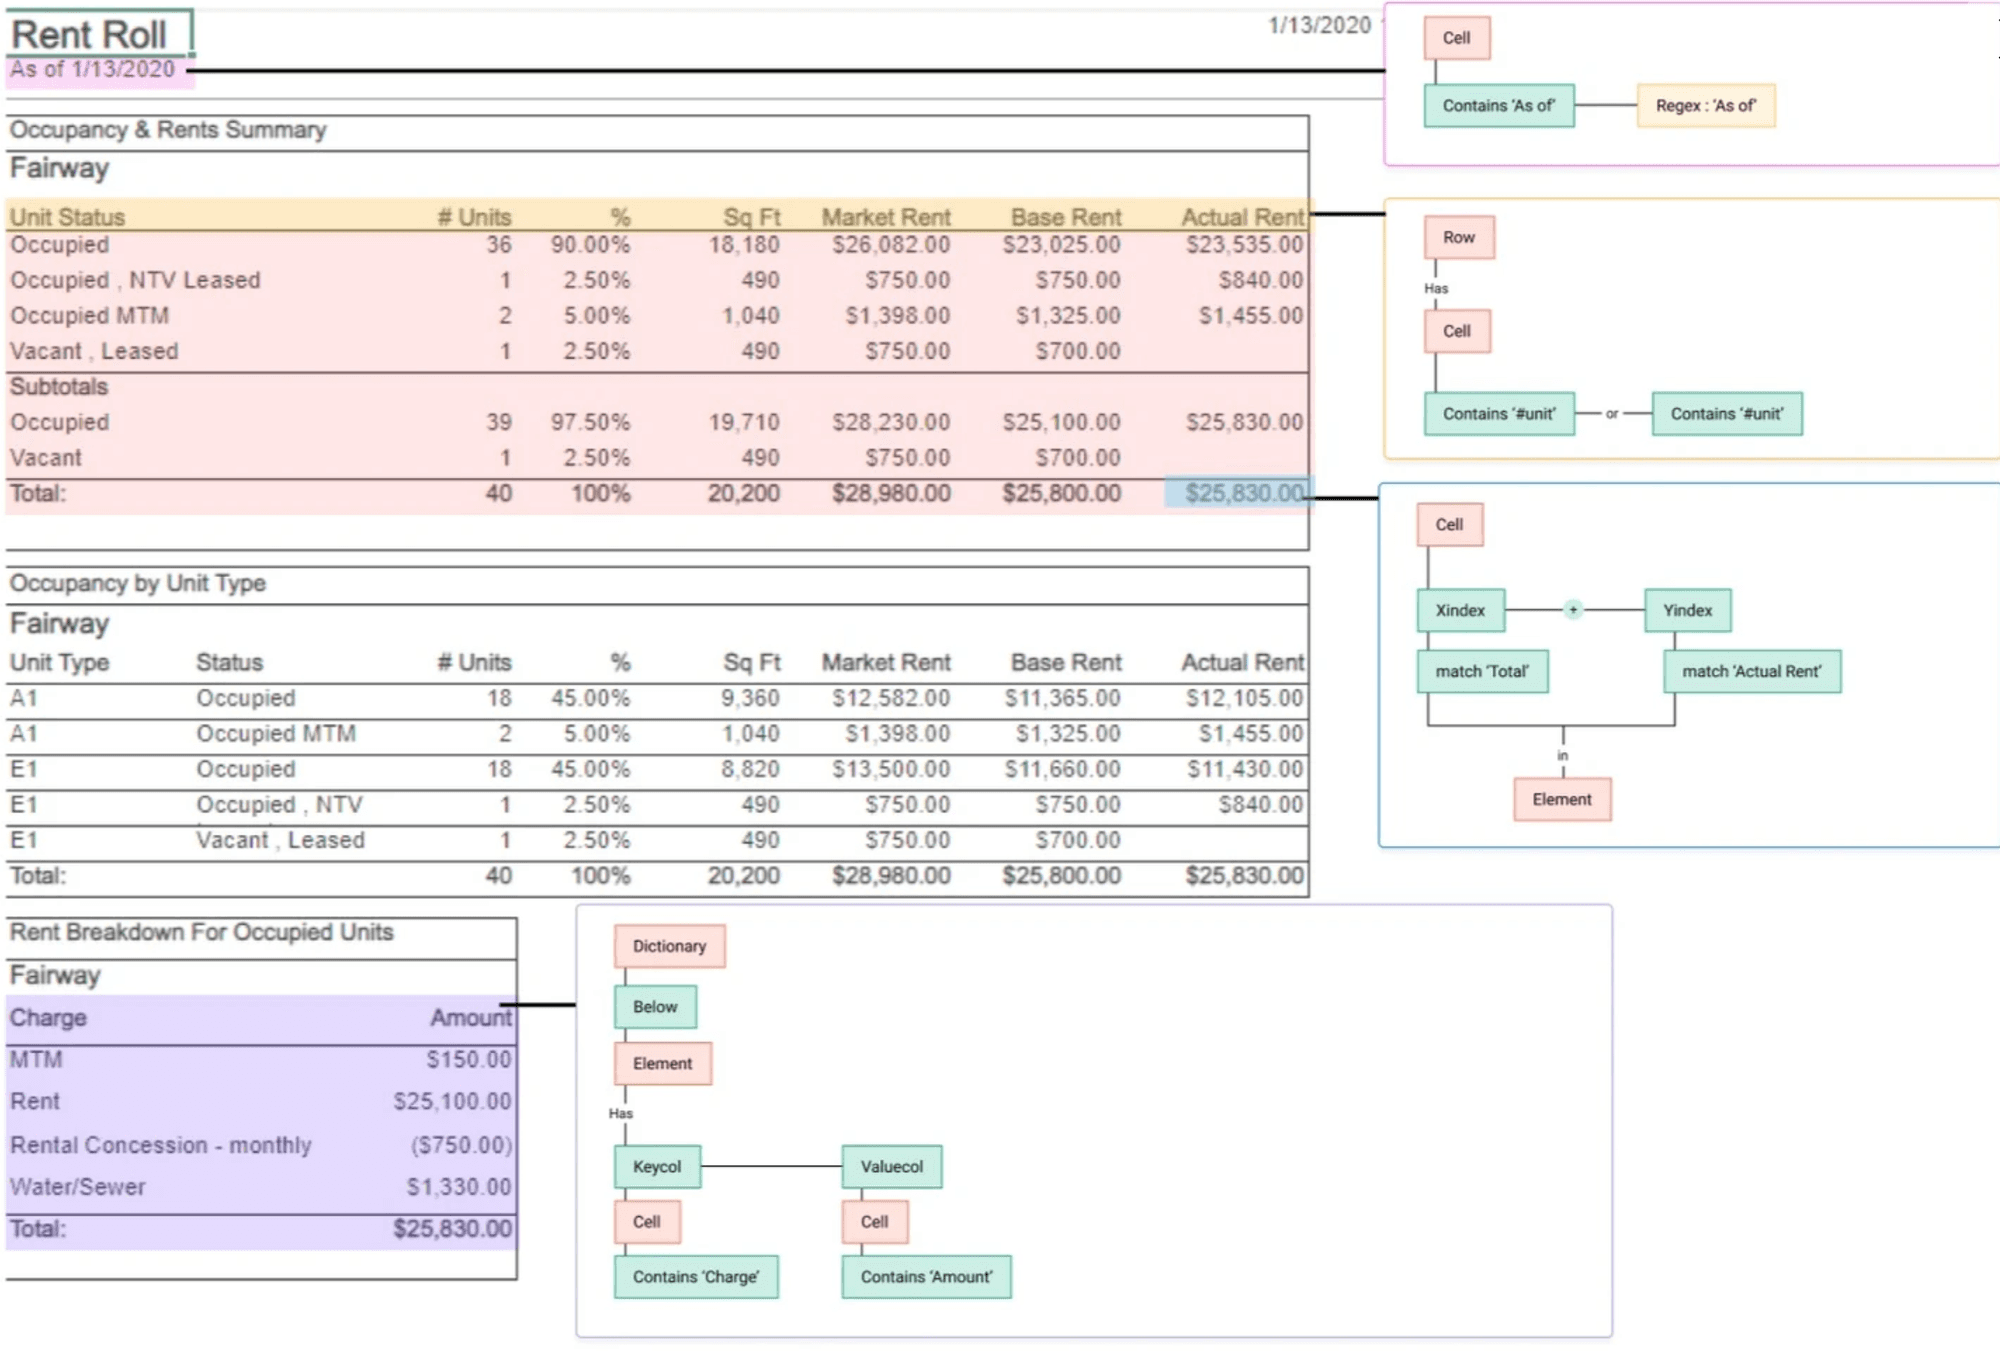Click the Unit Status header cell
Screen dimensions: 2000x1351
pos(68,217)
